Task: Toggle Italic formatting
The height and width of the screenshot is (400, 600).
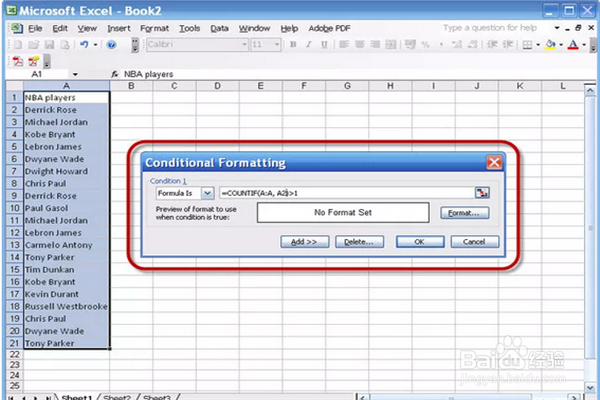Action: [308, 45]
